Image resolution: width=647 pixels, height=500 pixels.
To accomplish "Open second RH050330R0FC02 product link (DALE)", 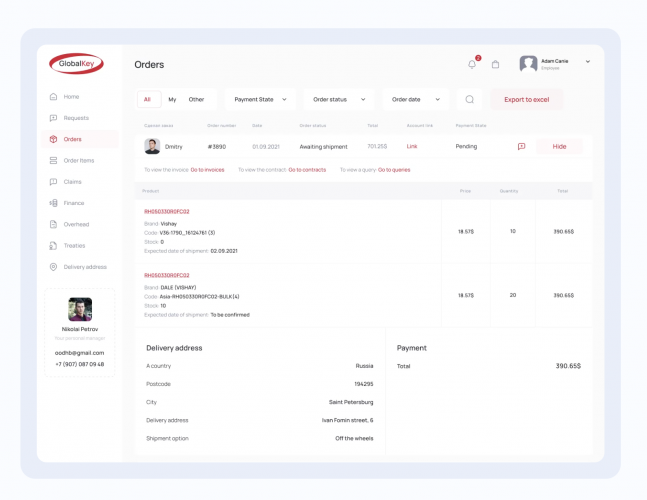I will [167, 275].
